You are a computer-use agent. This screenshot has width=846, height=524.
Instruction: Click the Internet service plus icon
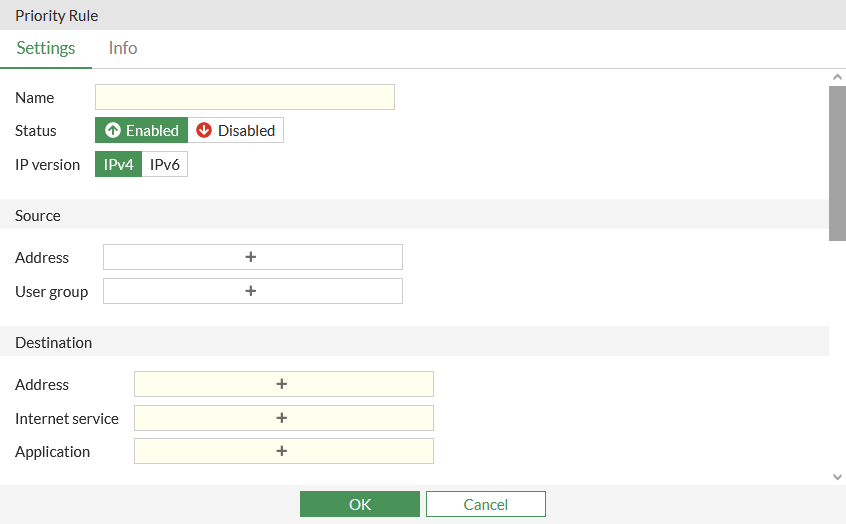point(282,418)
